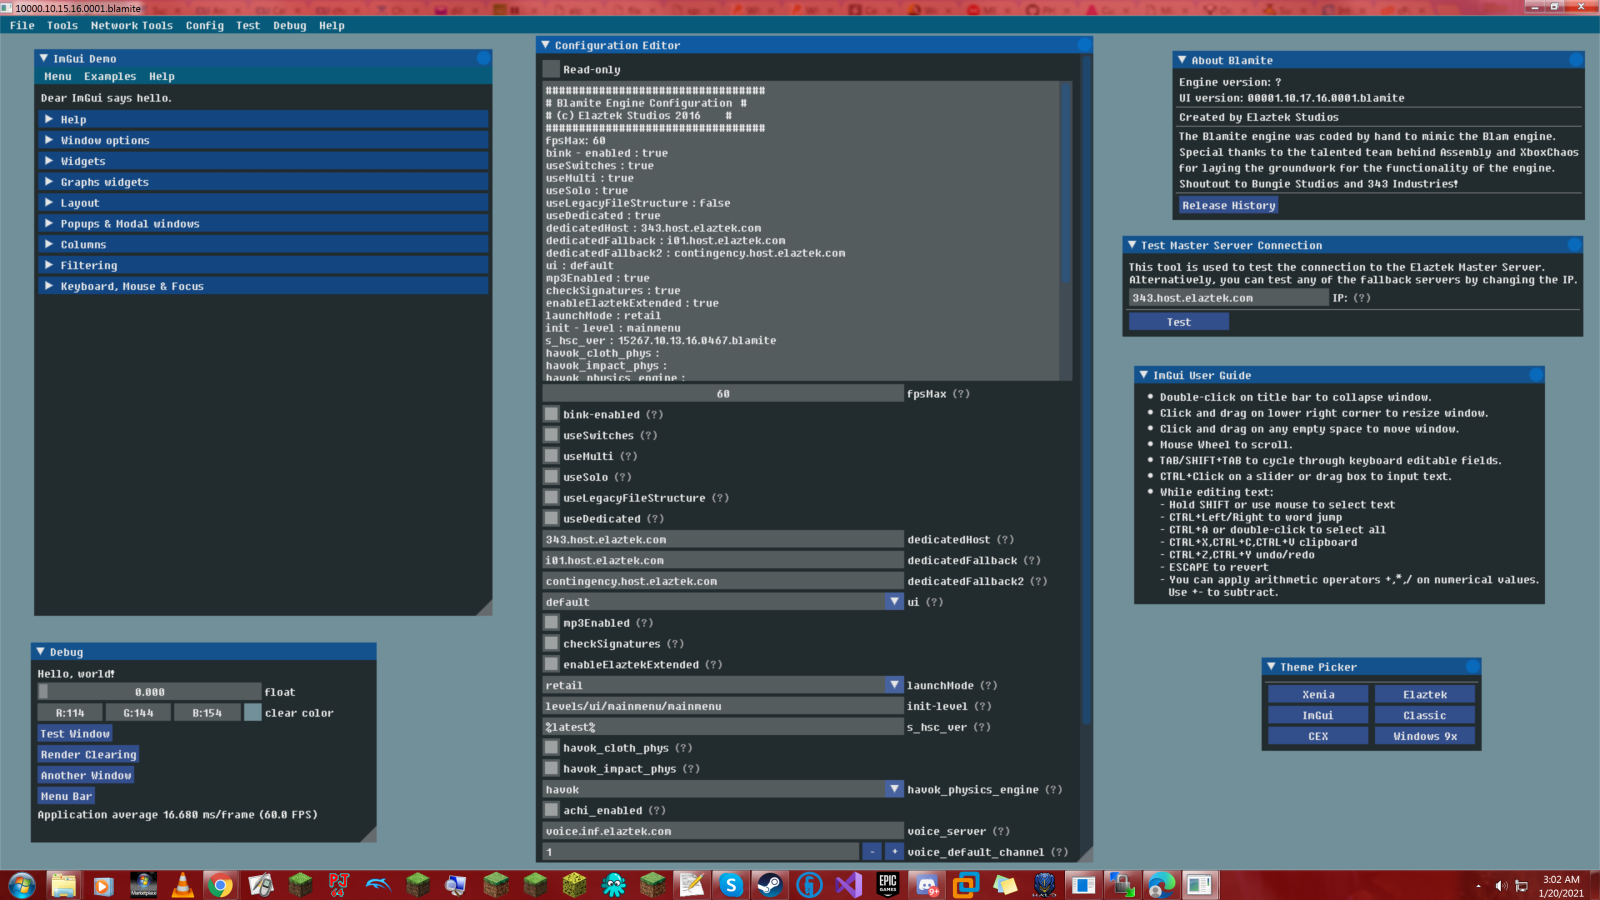Open Steam from the taskbar
The image size is (1600, 900).
pyautogui.click(x=769, y=885)
